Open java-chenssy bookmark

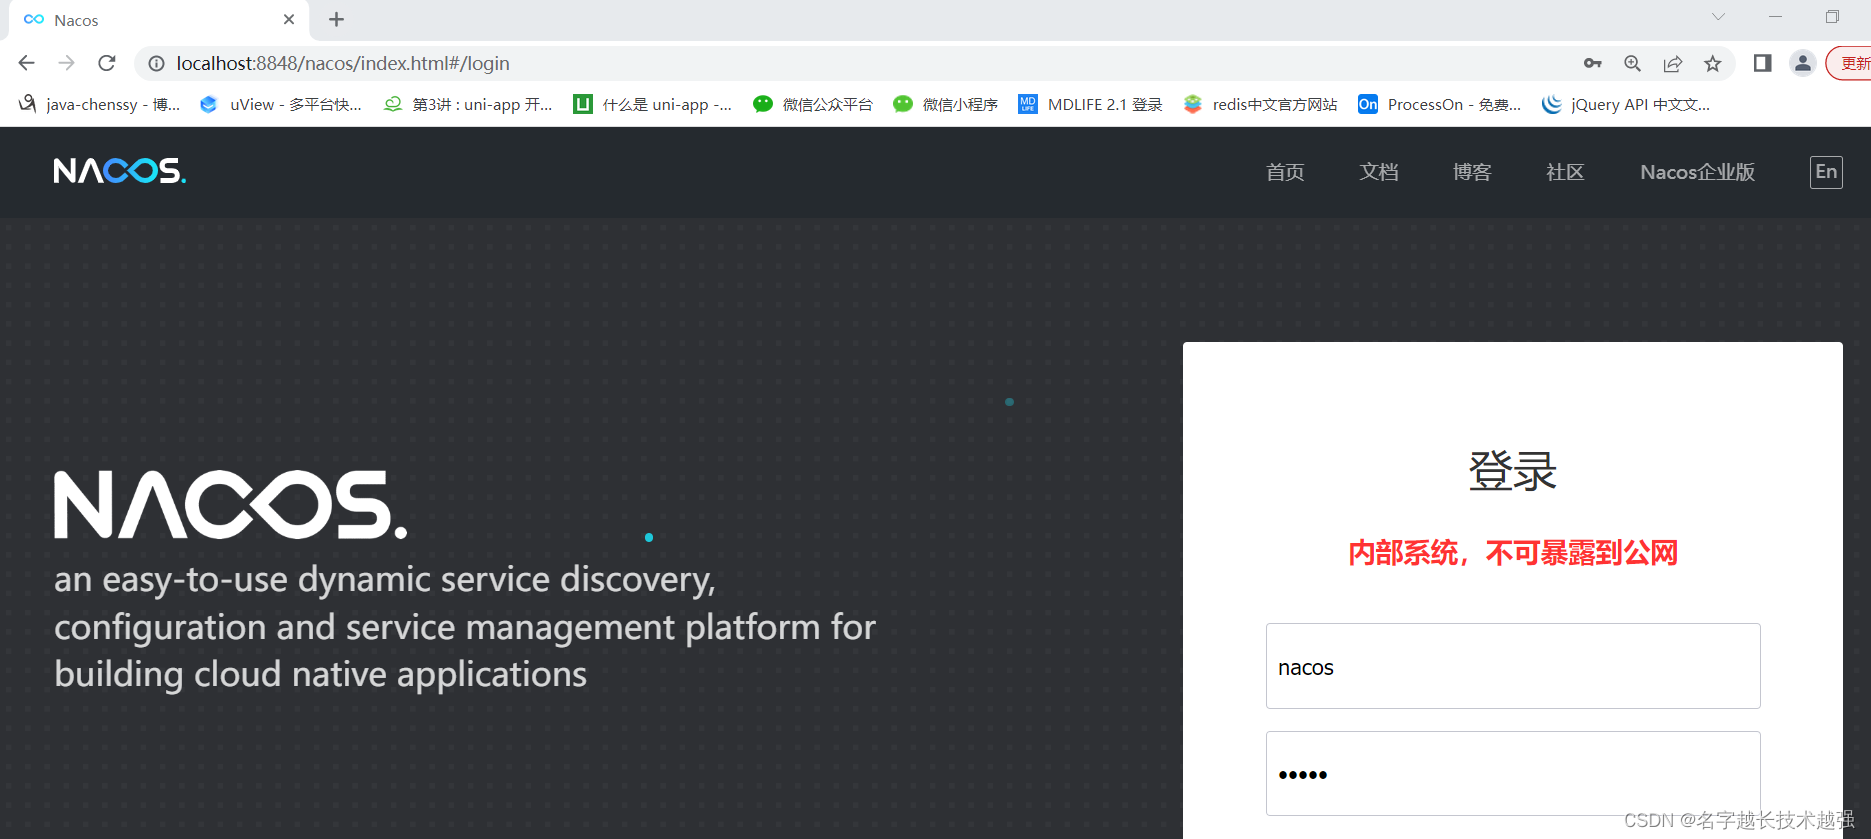click(99, 104)
